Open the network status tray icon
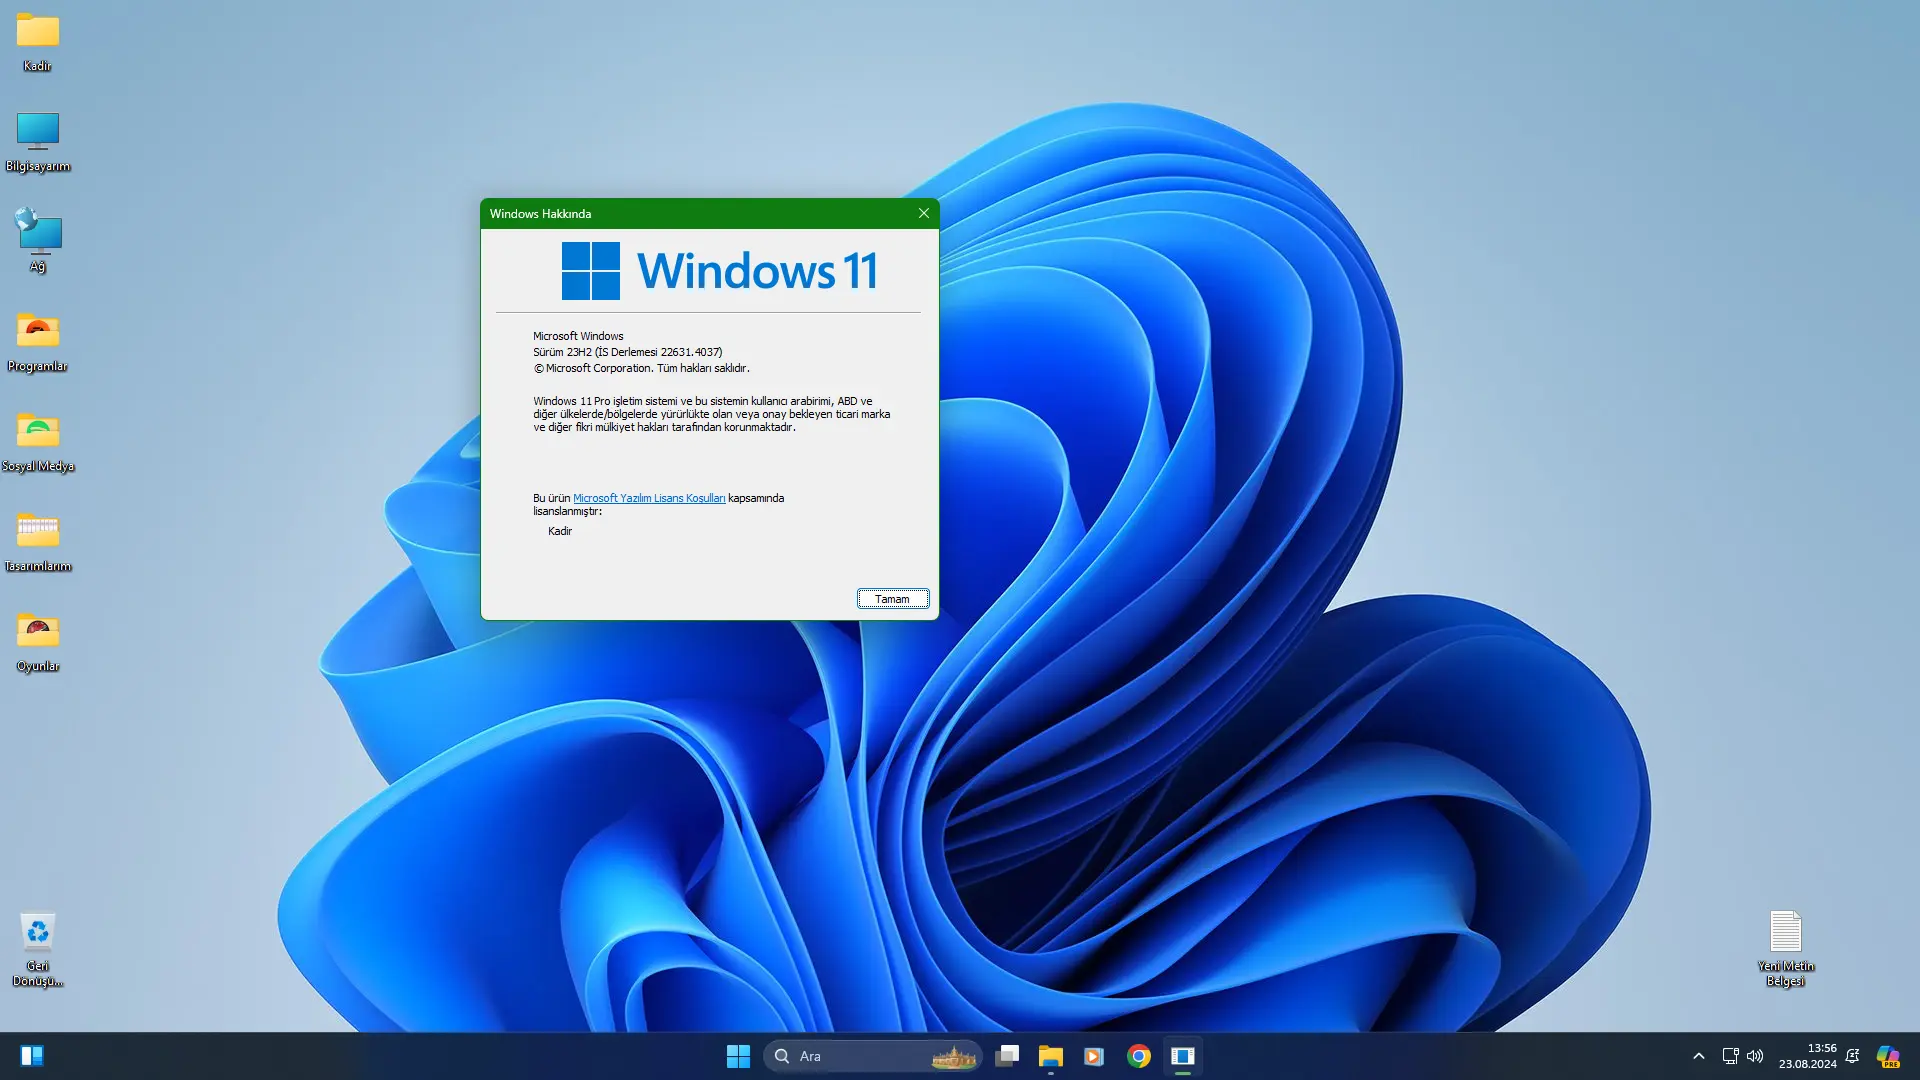Image resolution: width=1920 pixels, height=1080 pixels. (1730, 1056)
